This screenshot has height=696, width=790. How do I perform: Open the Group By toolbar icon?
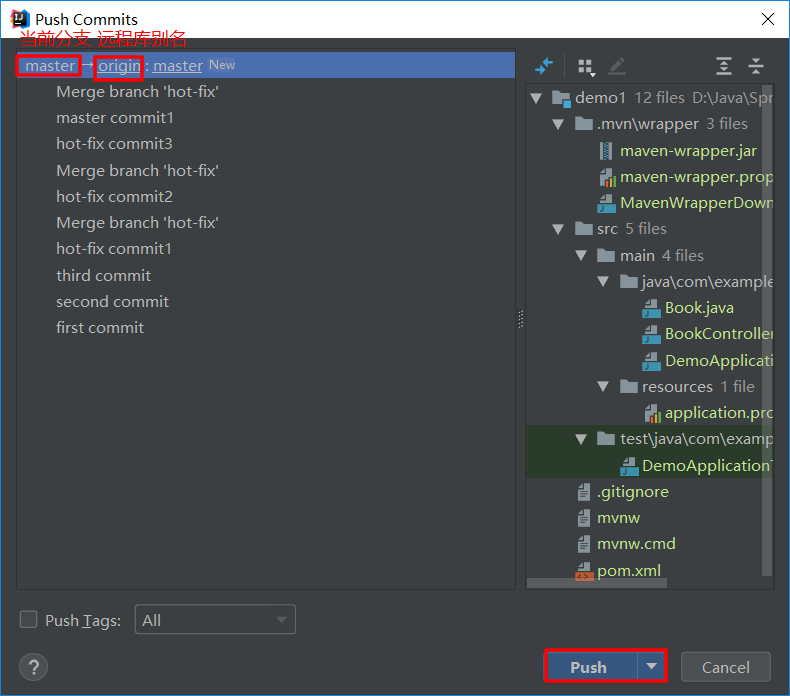click(586, 67)
